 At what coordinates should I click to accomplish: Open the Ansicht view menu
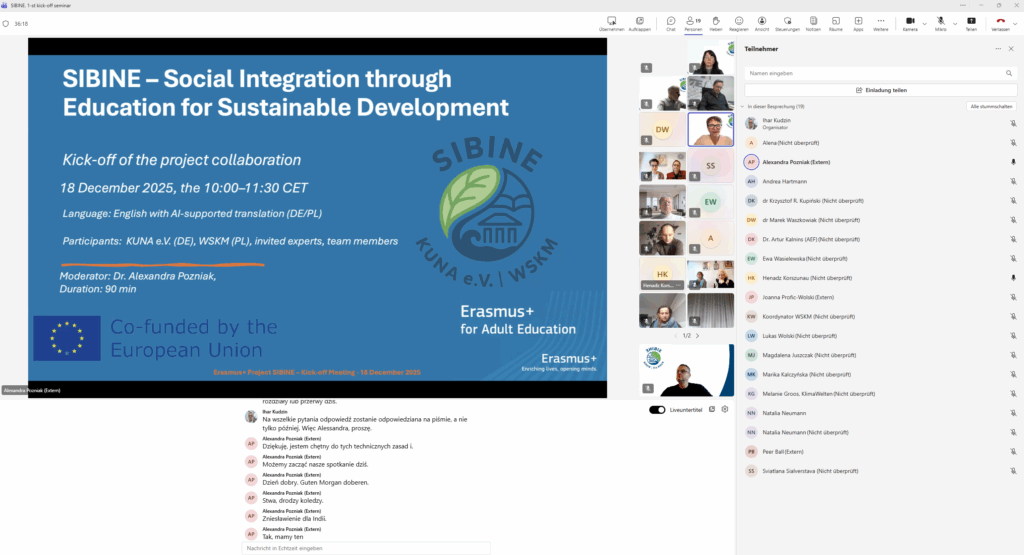click(762, 22)
